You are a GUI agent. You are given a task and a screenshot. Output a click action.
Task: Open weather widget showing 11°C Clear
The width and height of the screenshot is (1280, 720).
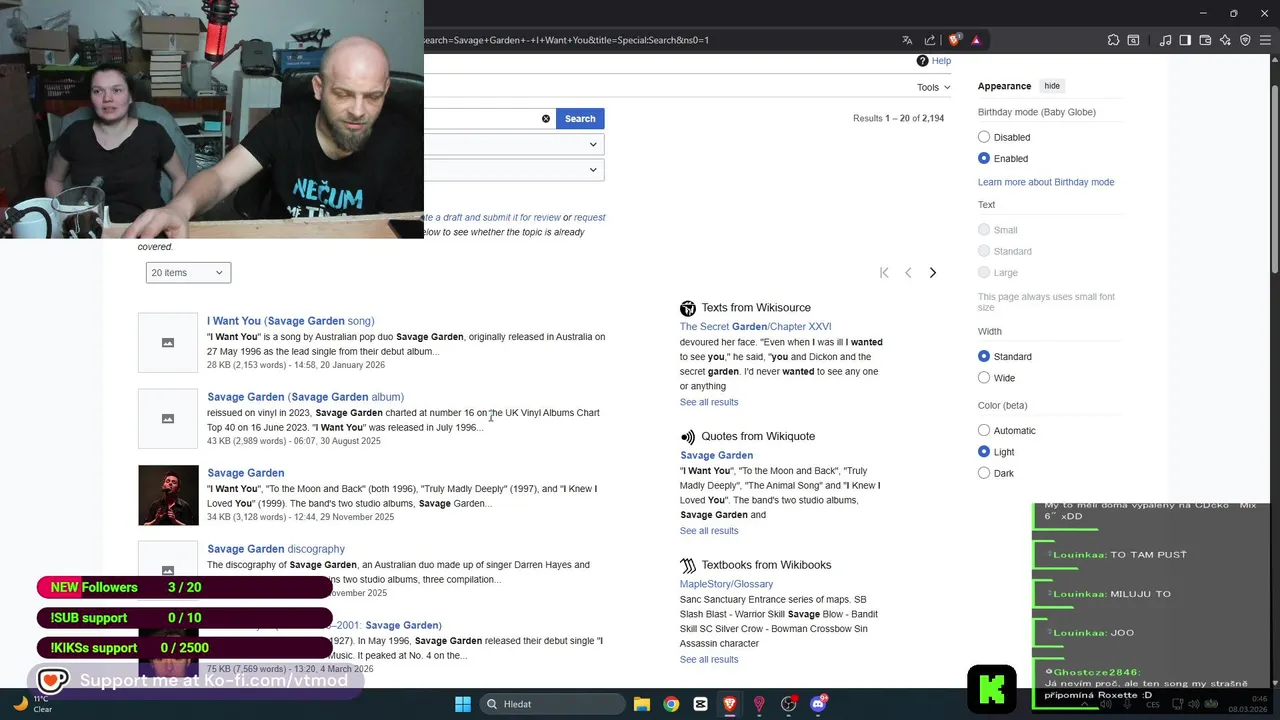point(31,704)
